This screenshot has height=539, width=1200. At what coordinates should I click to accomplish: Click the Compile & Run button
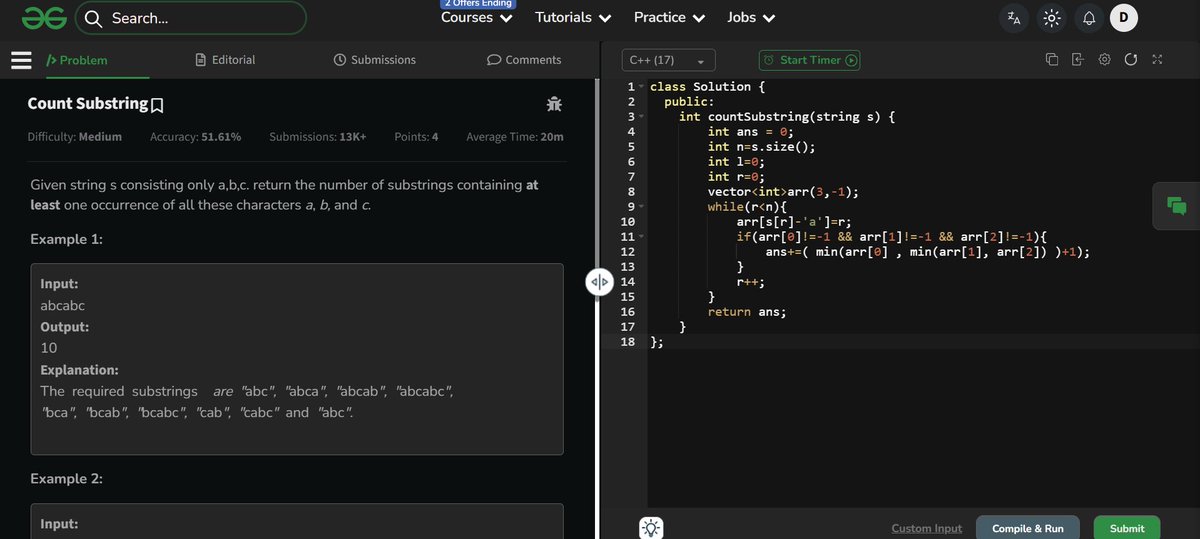point(1027,528)
